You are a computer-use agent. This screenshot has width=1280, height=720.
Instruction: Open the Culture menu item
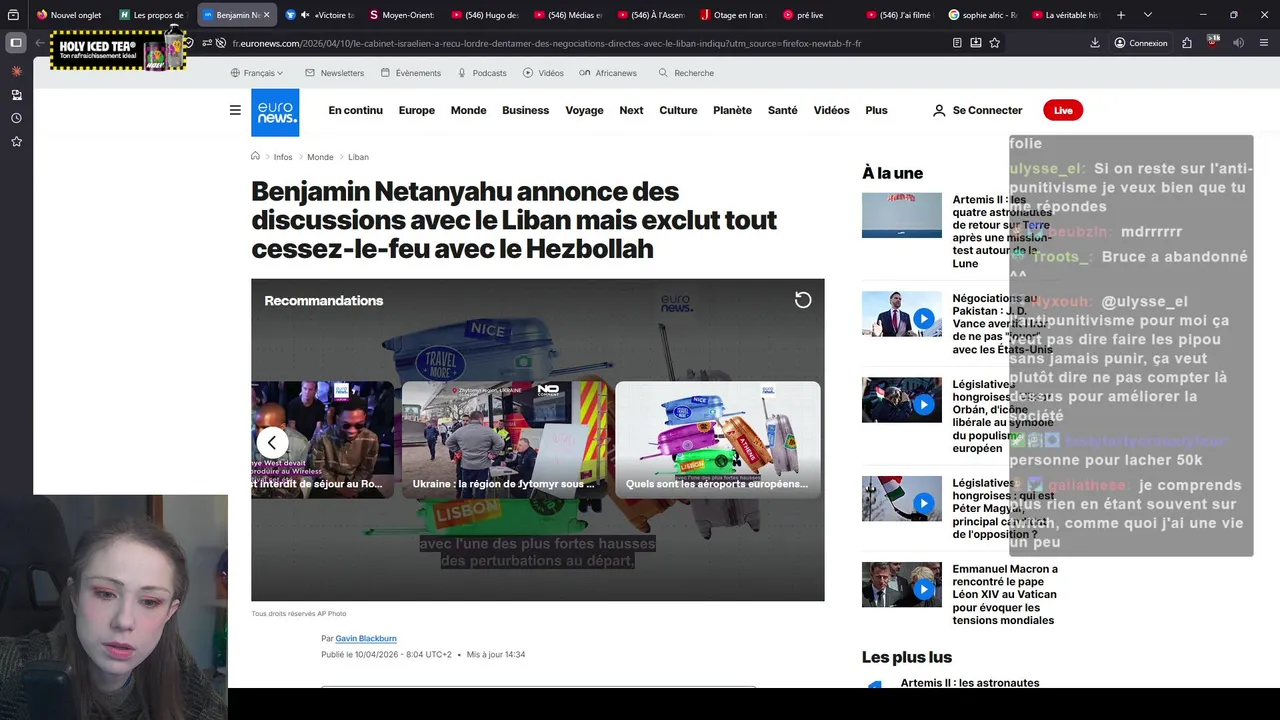(x=678, y=110)
